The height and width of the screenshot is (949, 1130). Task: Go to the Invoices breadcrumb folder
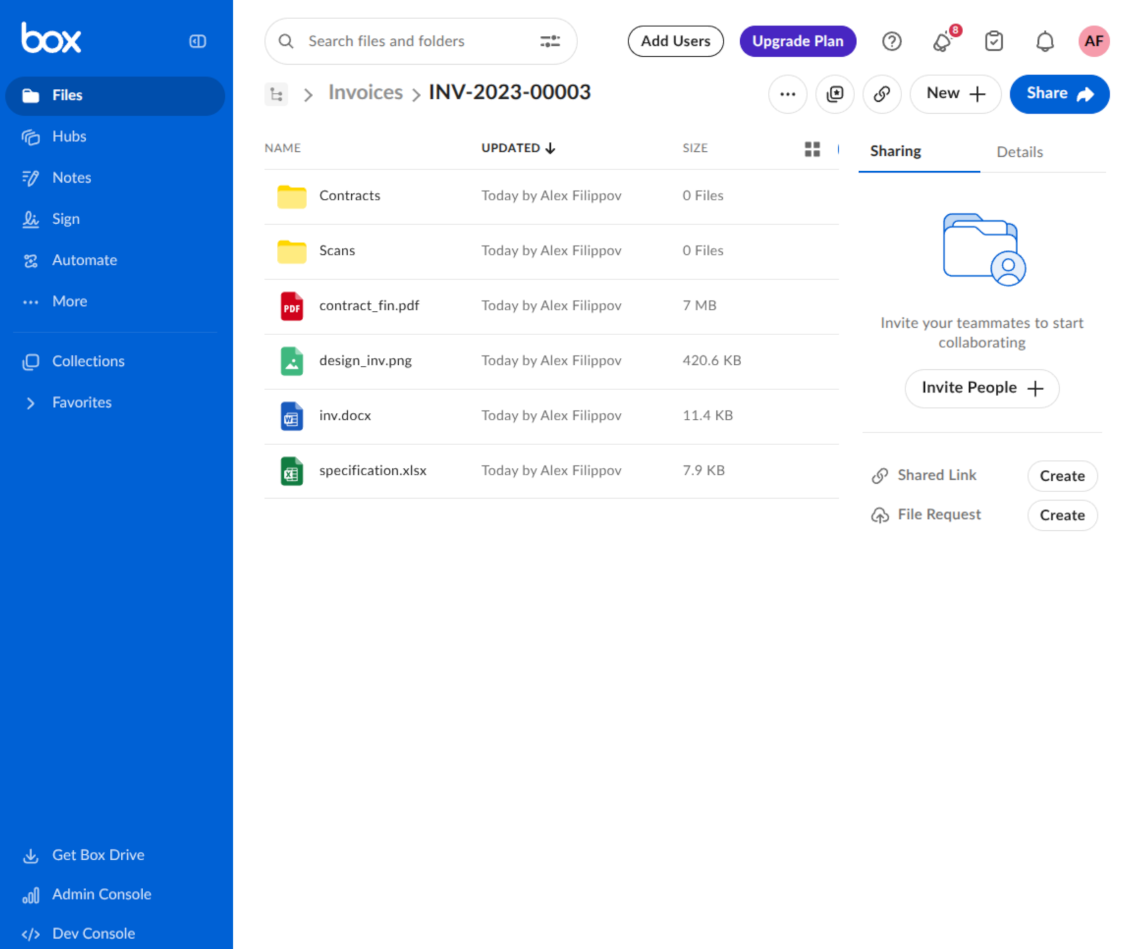point(365,92)
